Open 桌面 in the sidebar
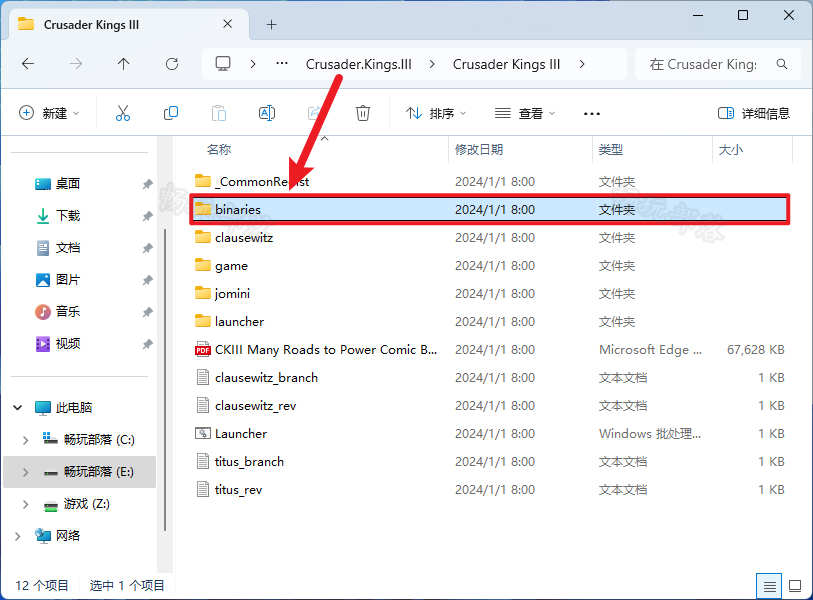Viewport: 813px width, 600px height. pyautogui.click(x=67, y=184)
